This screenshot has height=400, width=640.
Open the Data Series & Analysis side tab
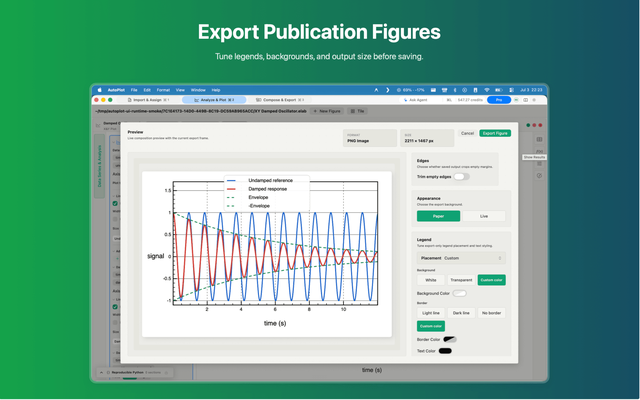point(99,166)
